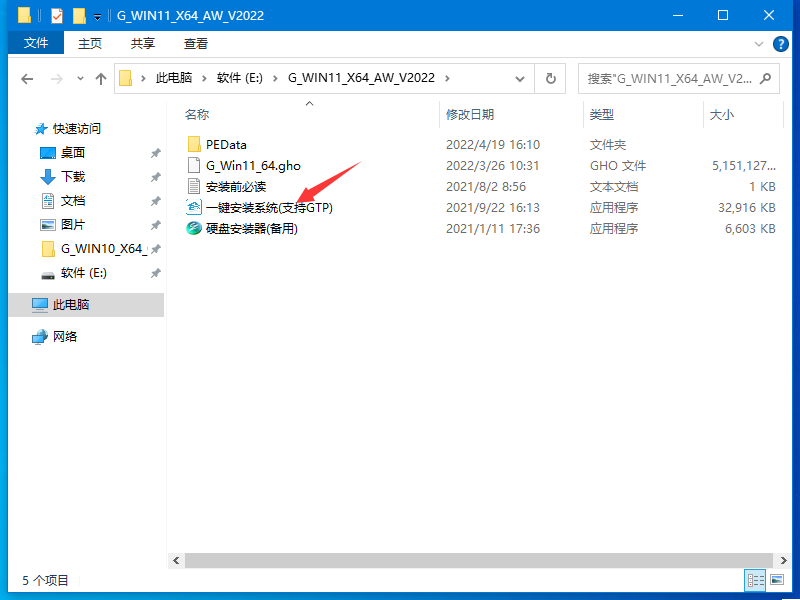Click inside the search box

point(660,78)
